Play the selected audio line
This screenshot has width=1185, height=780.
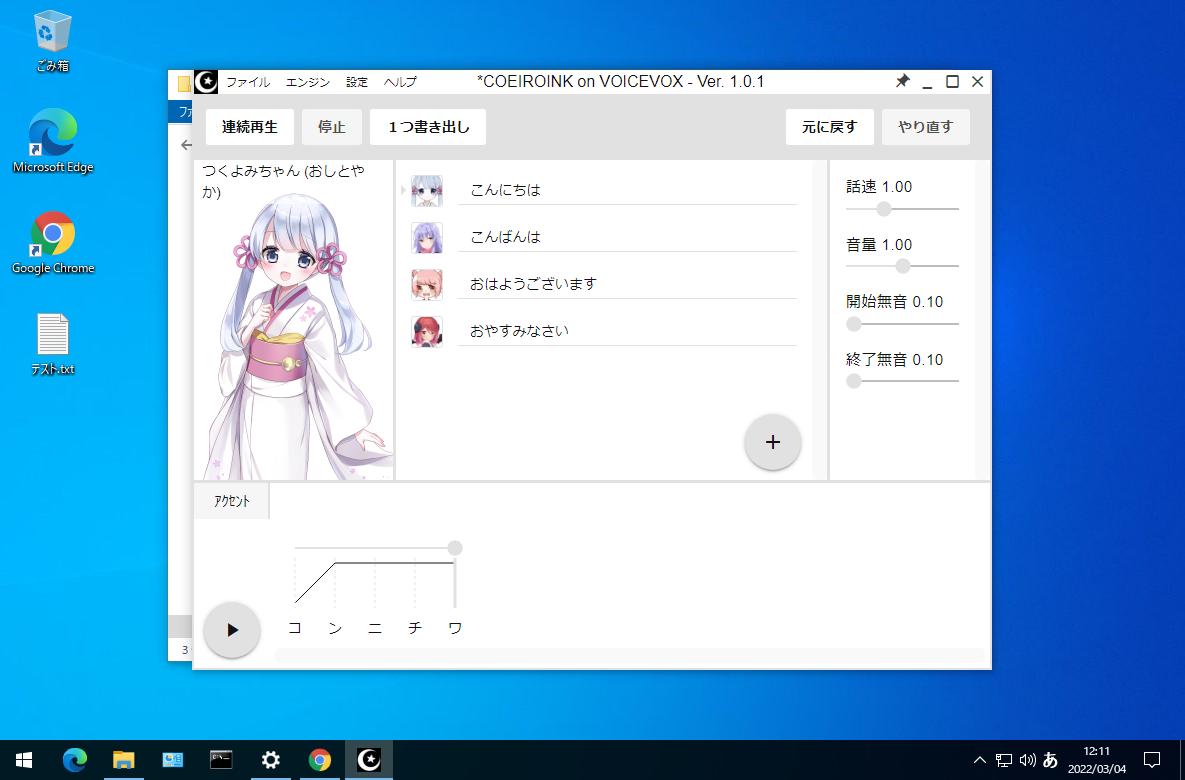(x=232, y=630)
